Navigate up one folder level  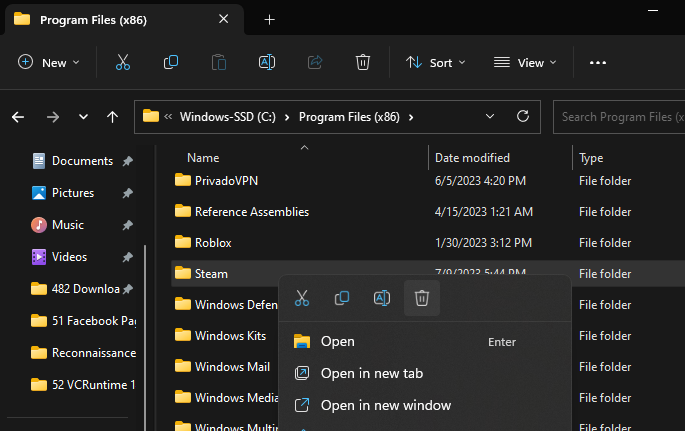click(113, 117)
